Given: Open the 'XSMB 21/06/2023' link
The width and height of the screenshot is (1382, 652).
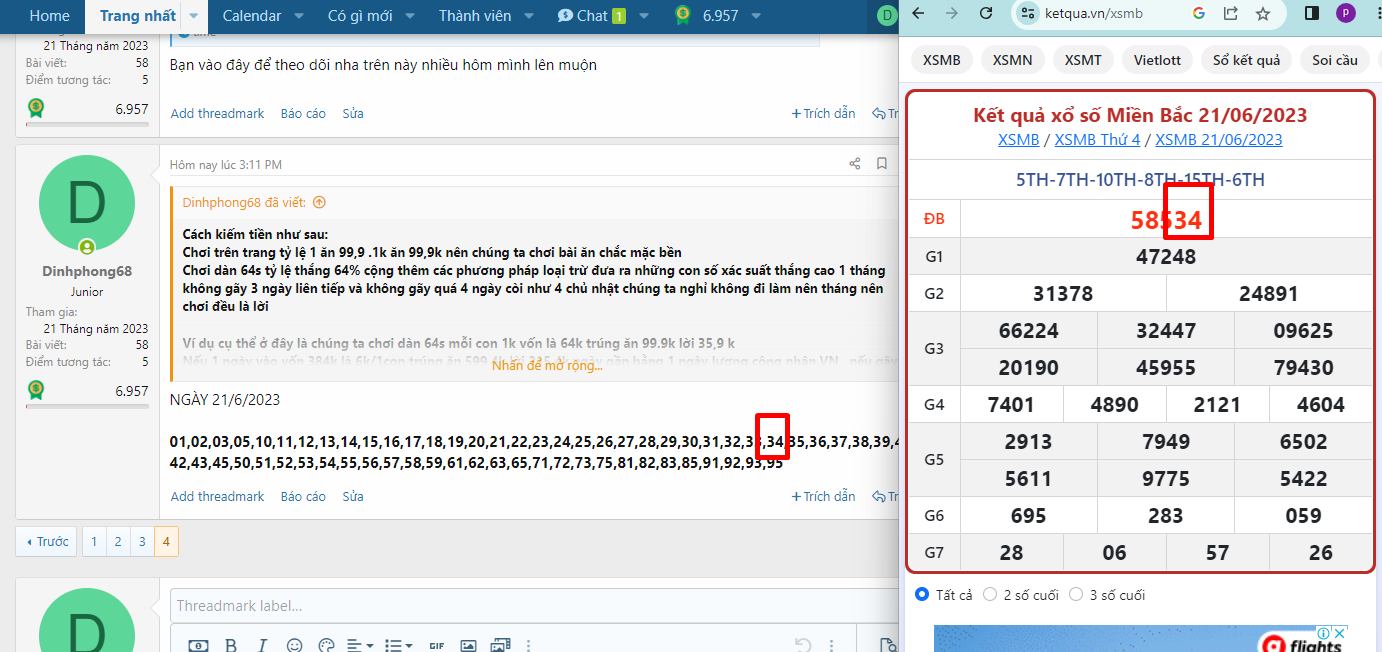Looking at the screenshot, I should pos(1218,139).
